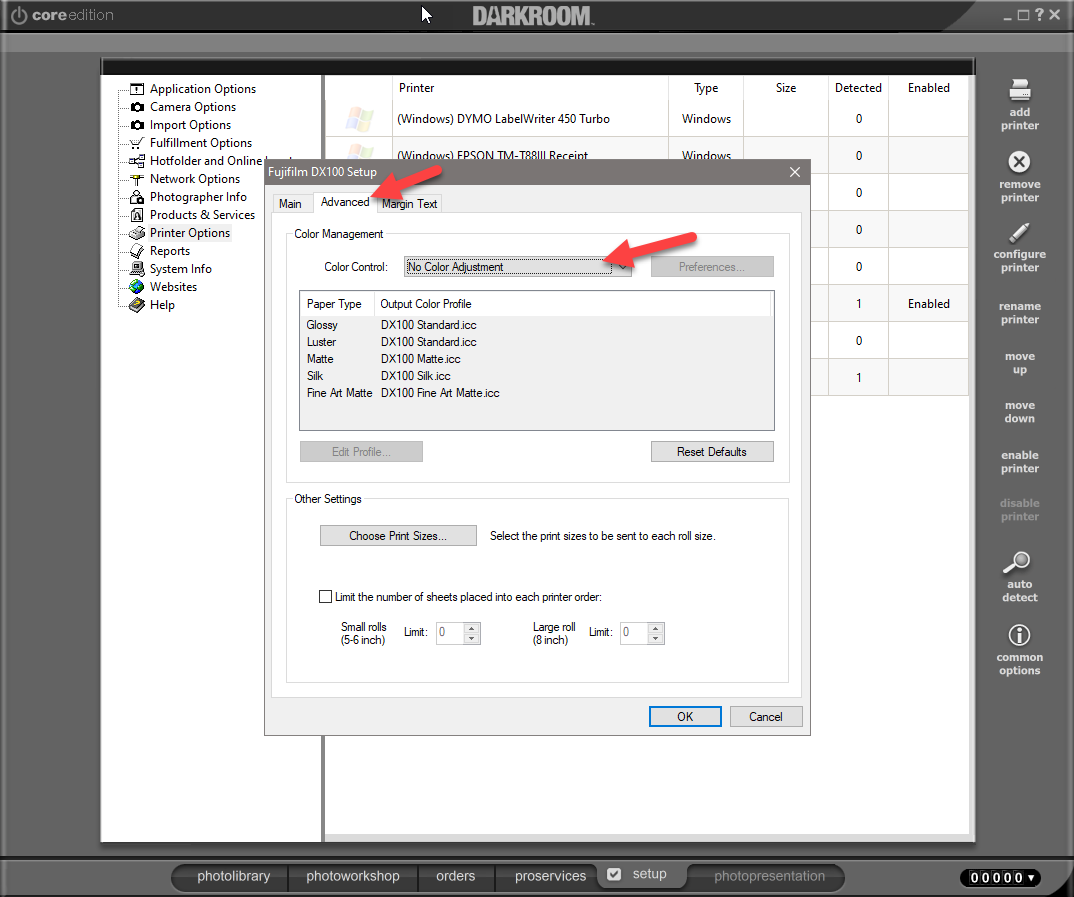Open the Color Control dropdown
This screenshot has height=897, width=1074.
pos(622,267)
